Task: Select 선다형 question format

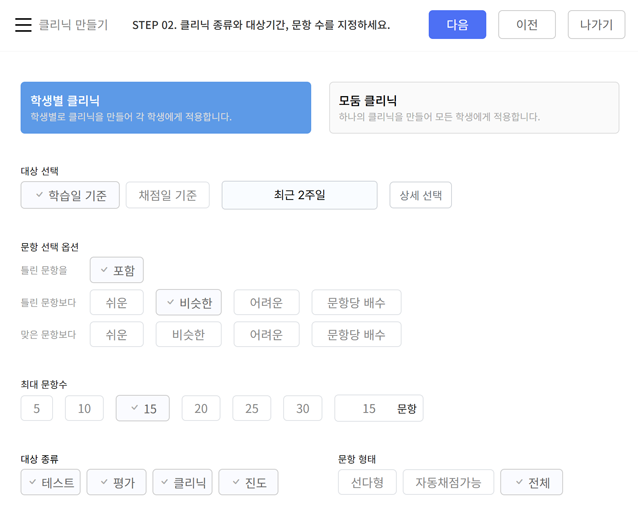Action: (367, 482)
